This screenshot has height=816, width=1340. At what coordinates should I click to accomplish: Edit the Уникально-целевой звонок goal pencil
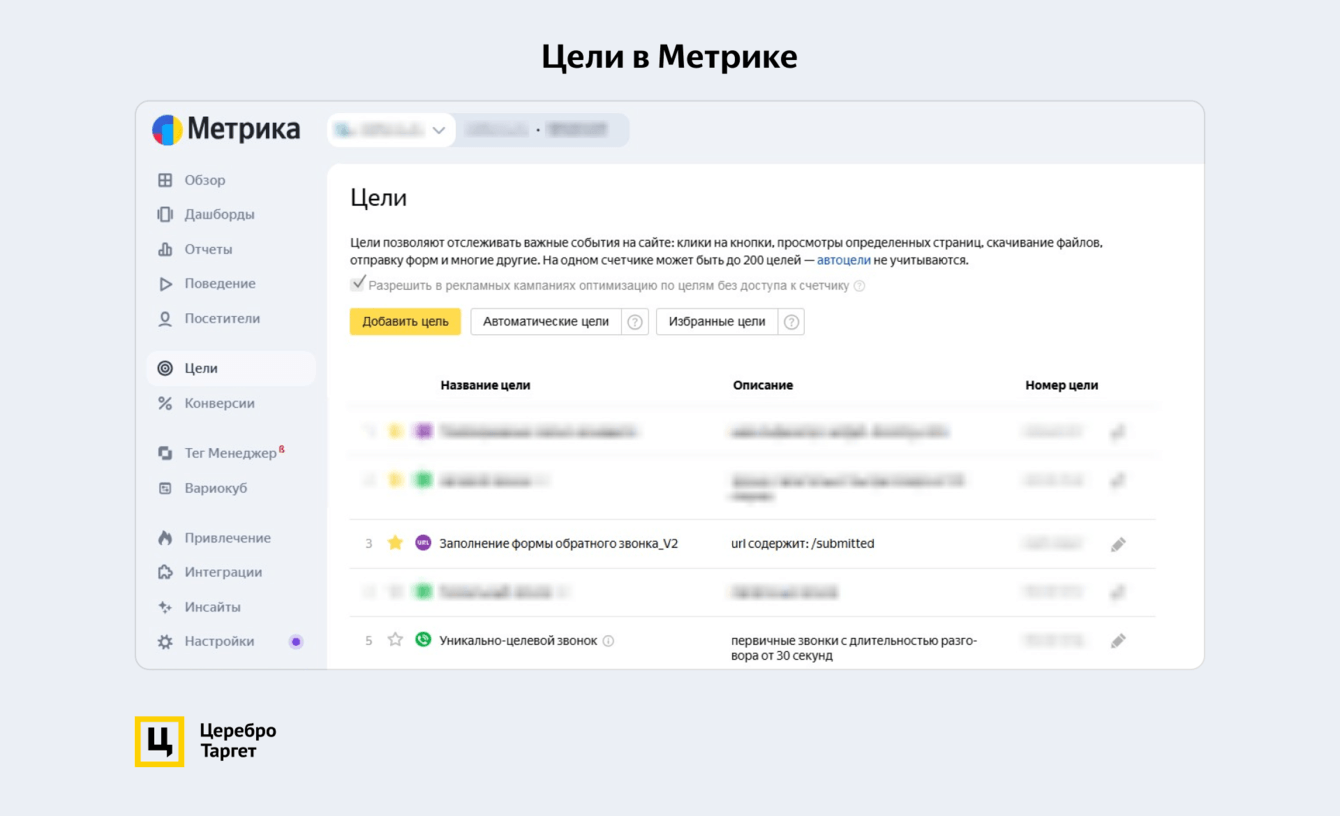coord(1118,641)
